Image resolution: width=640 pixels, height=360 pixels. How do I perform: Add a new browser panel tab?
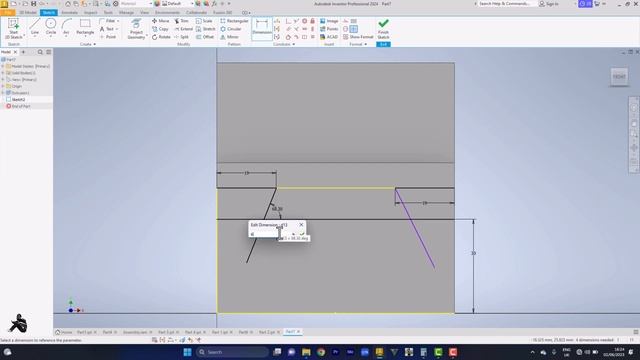click(x=23, y=52)
